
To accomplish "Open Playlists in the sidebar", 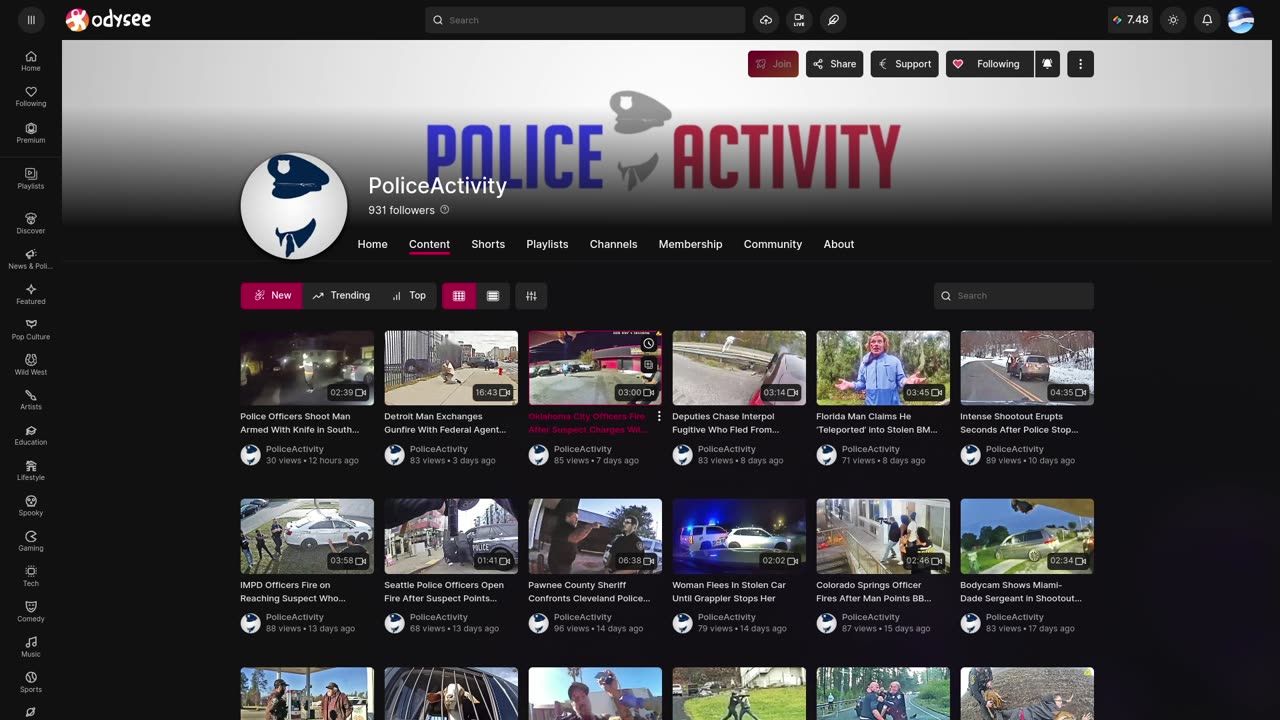I will [x=31, y=179].
